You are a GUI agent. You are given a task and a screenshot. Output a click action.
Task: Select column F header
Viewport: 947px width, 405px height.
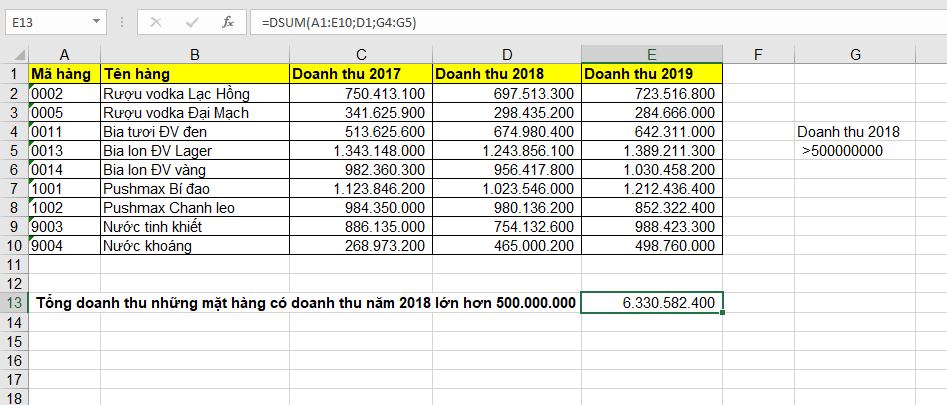758,55
